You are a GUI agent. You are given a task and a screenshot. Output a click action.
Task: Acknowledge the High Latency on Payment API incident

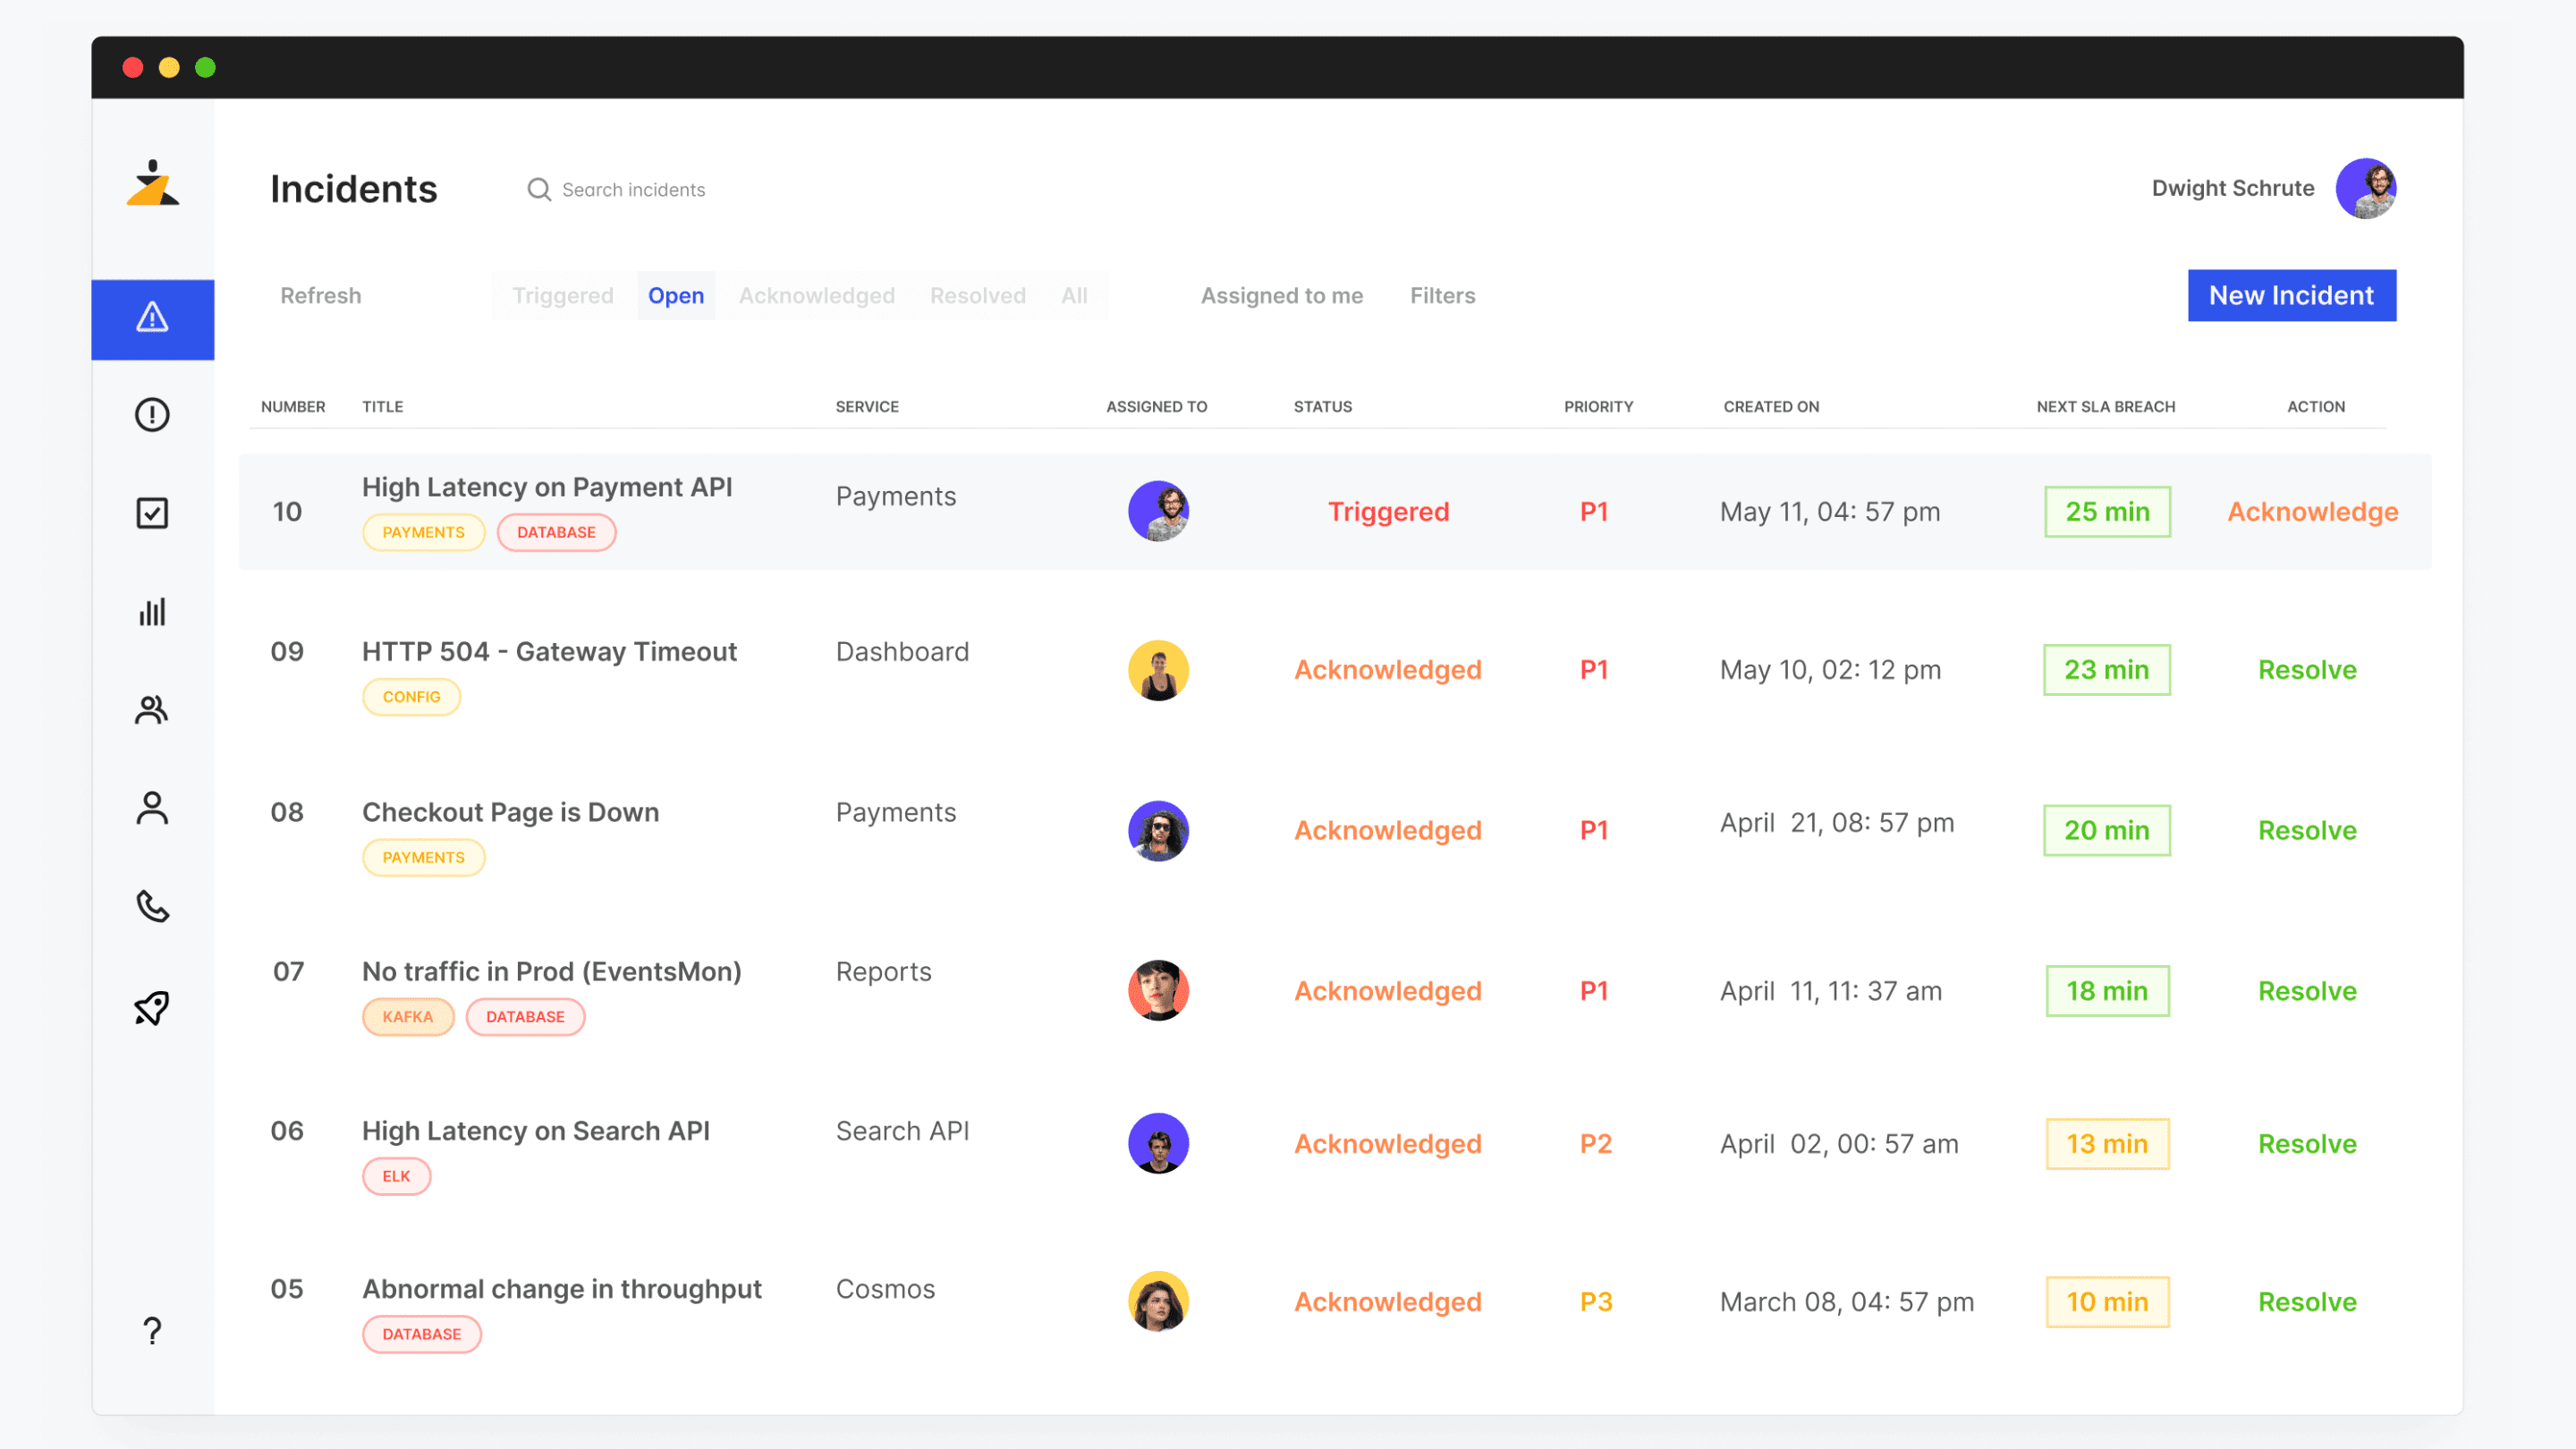tap(2312, 512)
